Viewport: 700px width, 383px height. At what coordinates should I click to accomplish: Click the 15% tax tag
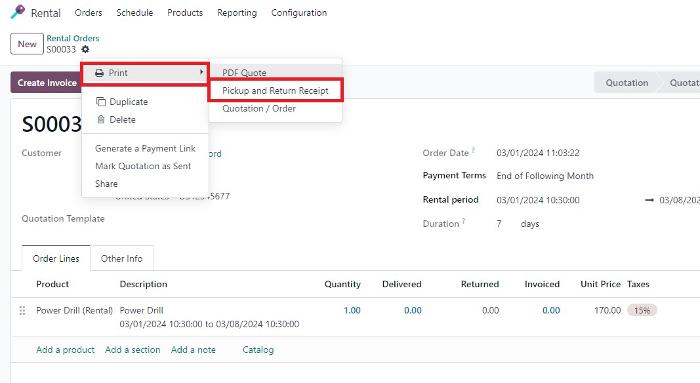coord(642,311)
